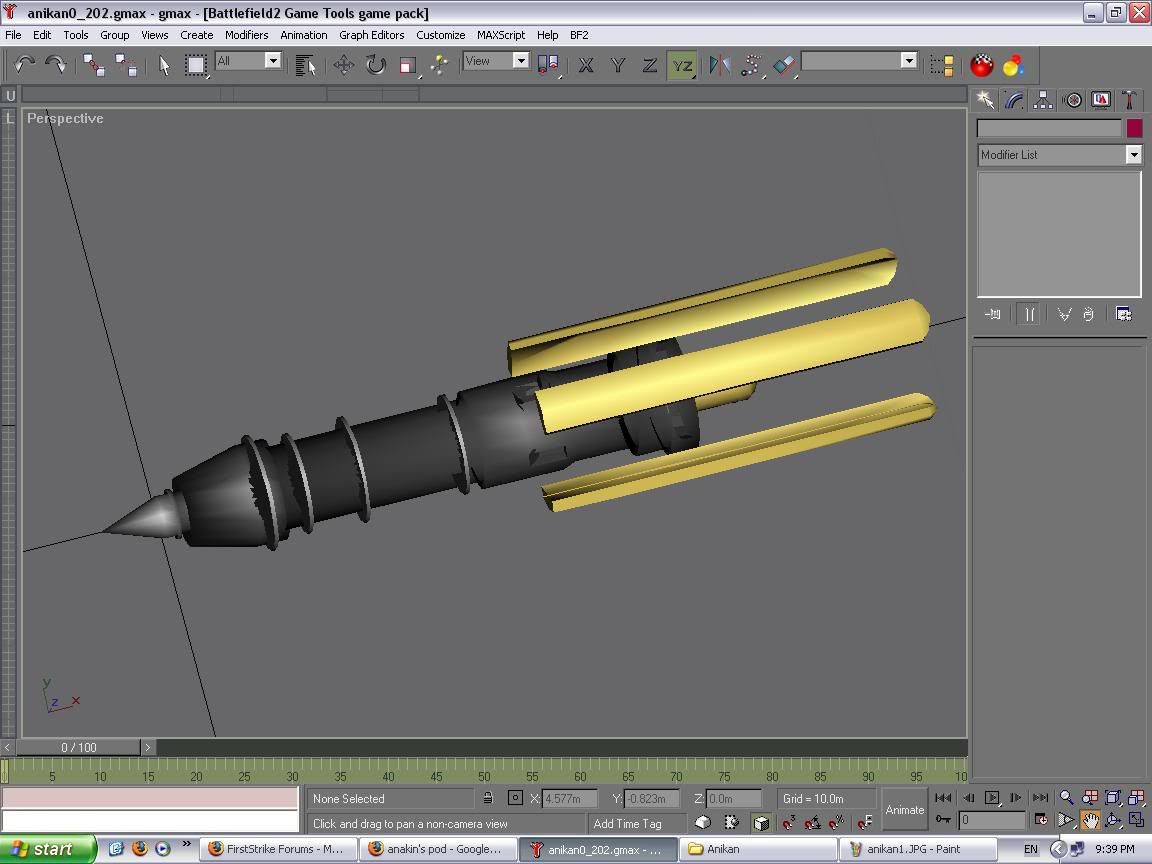This screenshot has width=1152, height=864.
Task: Select the Select and Link tool
Action: 94,65
